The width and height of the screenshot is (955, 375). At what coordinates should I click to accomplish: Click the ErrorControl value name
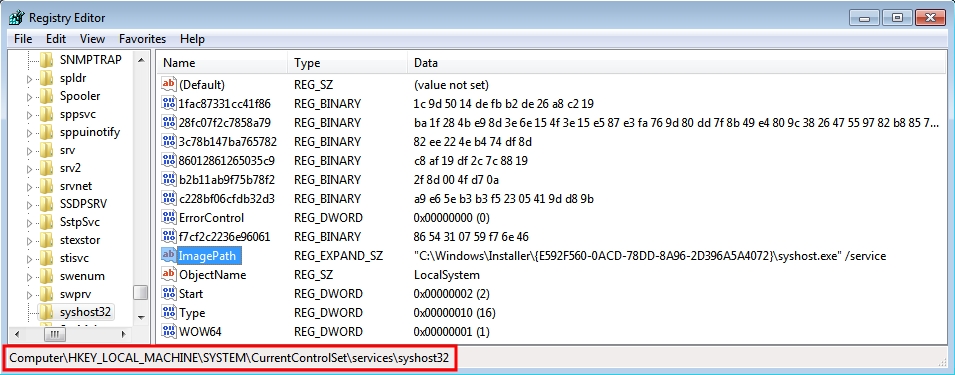tap(211, 218)
